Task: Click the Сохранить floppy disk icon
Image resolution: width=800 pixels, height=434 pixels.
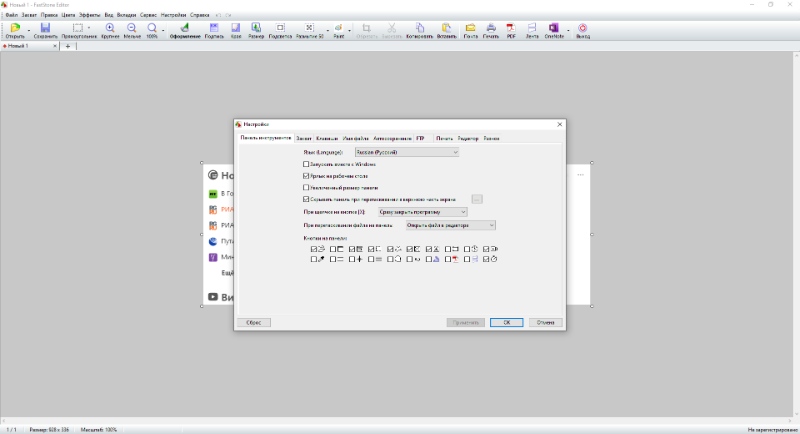Action: (45, 30)
